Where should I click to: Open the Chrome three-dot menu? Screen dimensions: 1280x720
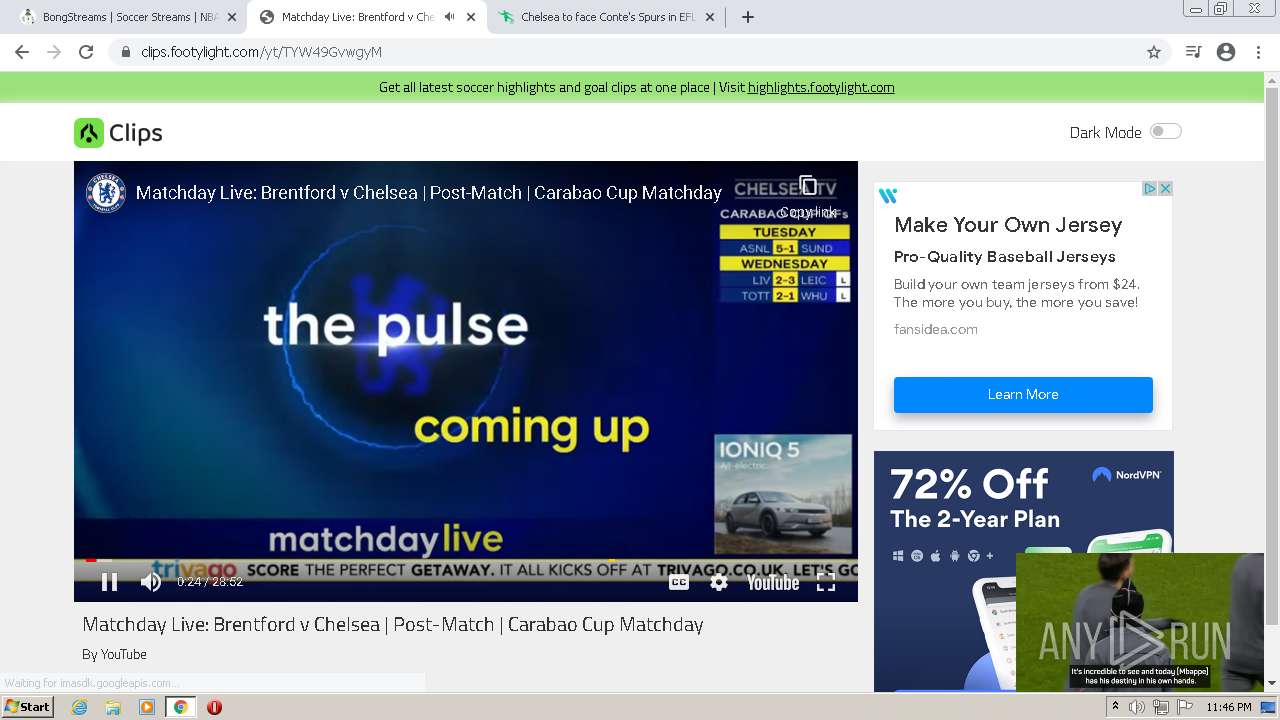(1258, 52)
